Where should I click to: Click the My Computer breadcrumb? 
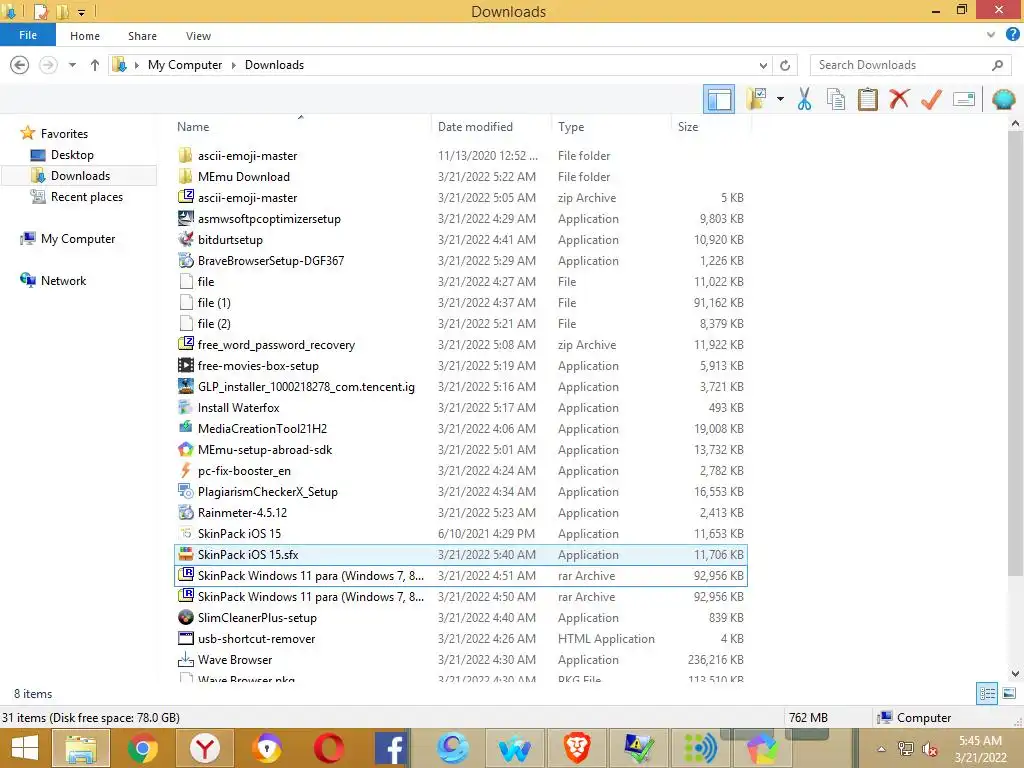[185, 65]
